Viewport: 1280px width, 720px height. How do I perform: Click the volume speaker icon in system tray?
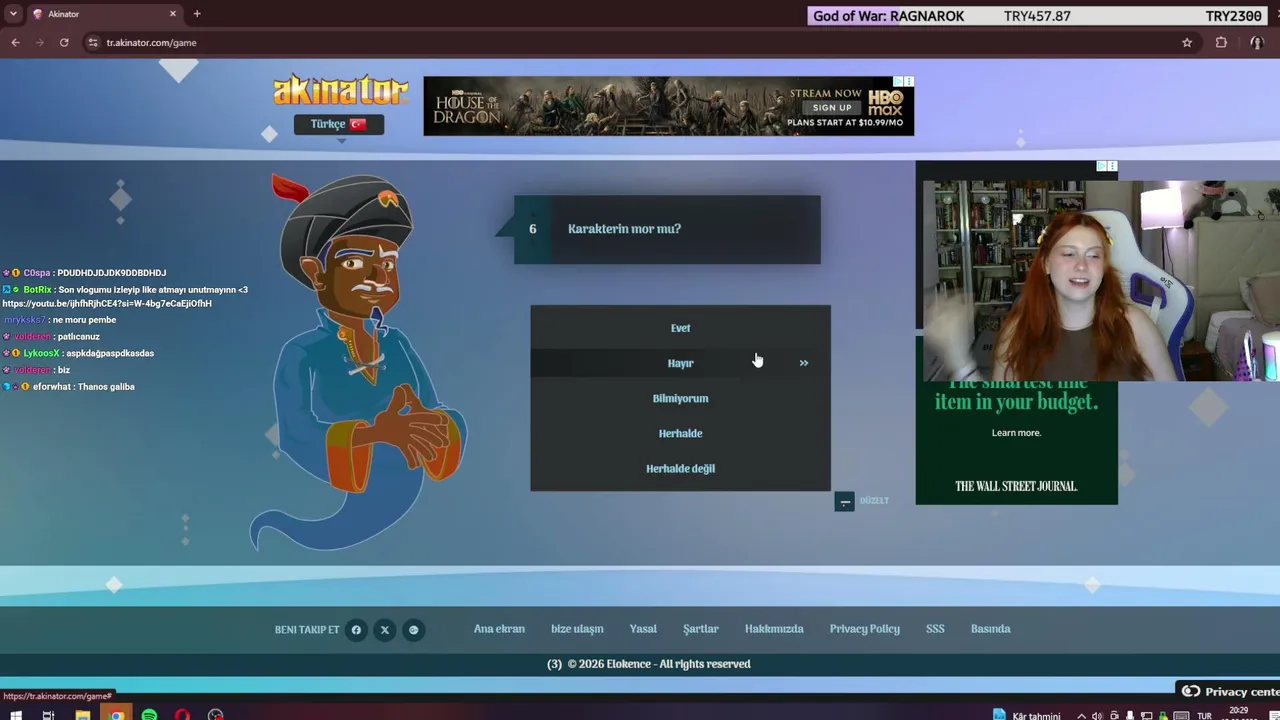pos(1098,716)
